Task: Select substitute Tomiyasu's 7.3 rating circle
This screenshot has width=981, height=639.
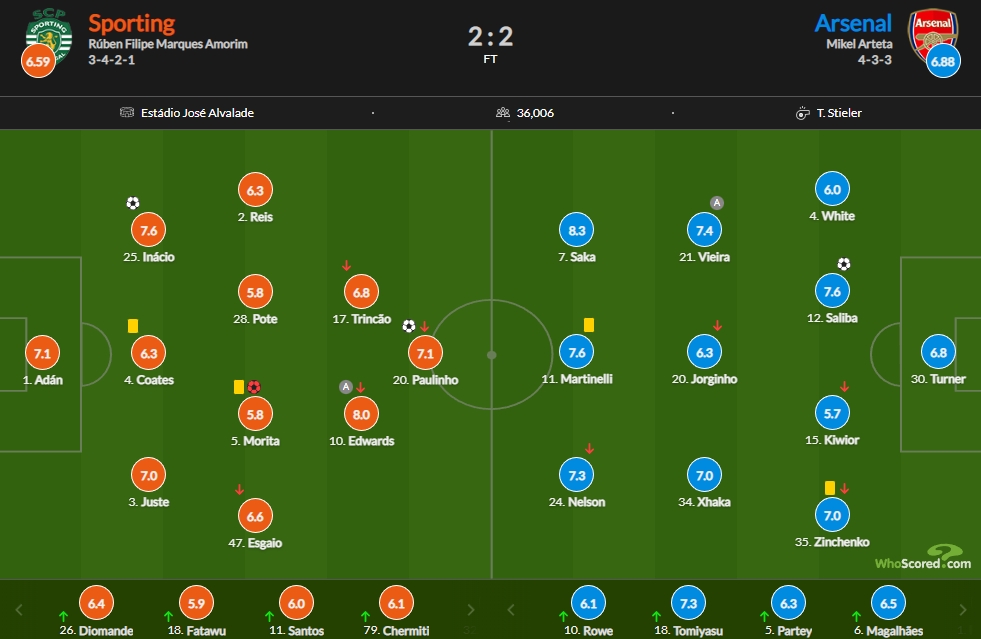Action: coord(688,603)
